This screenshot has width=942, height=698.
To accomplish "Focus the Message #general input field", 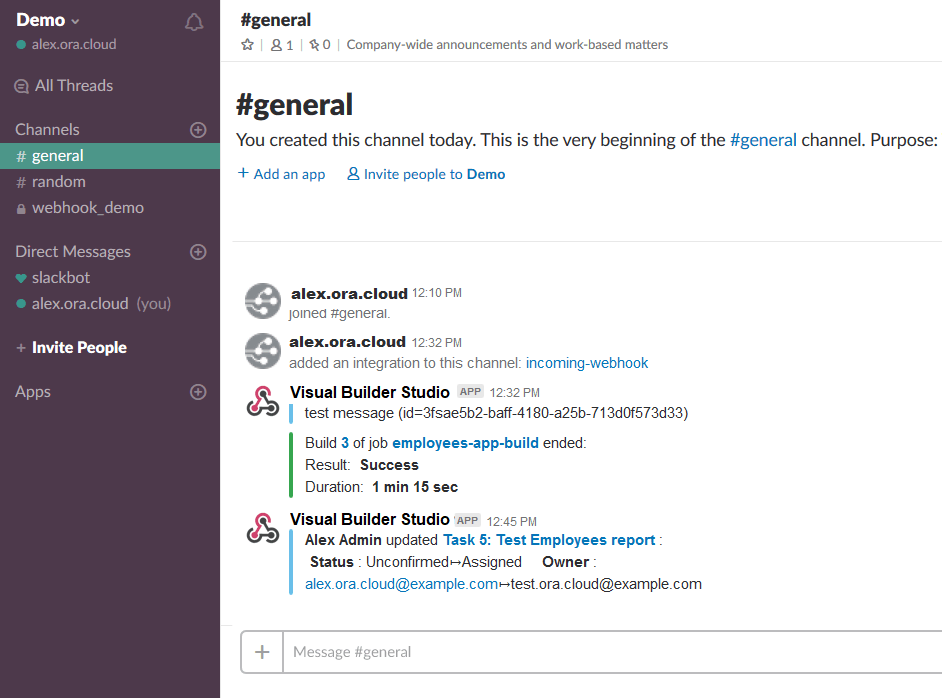I will [613, 652].
